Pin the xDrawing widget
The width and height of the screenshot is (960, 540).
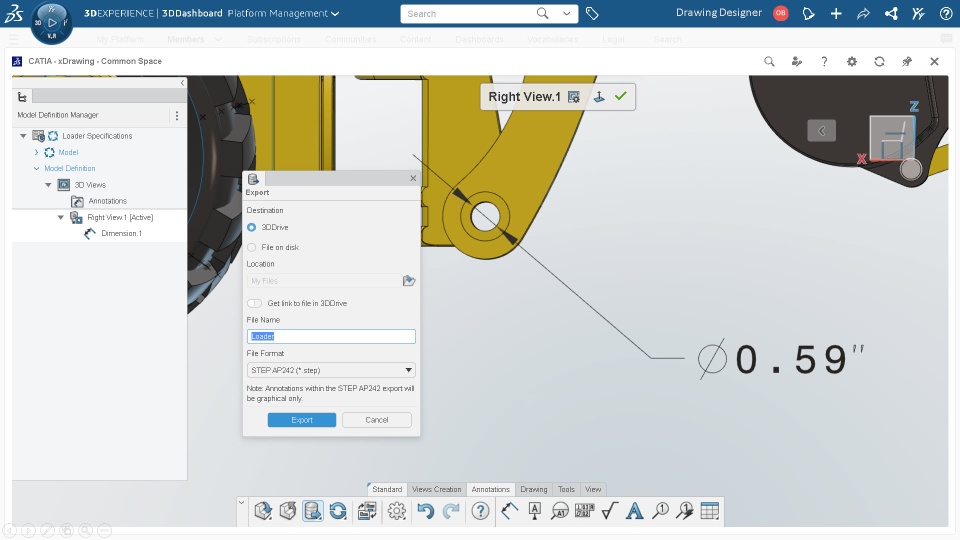pos(907,61)
